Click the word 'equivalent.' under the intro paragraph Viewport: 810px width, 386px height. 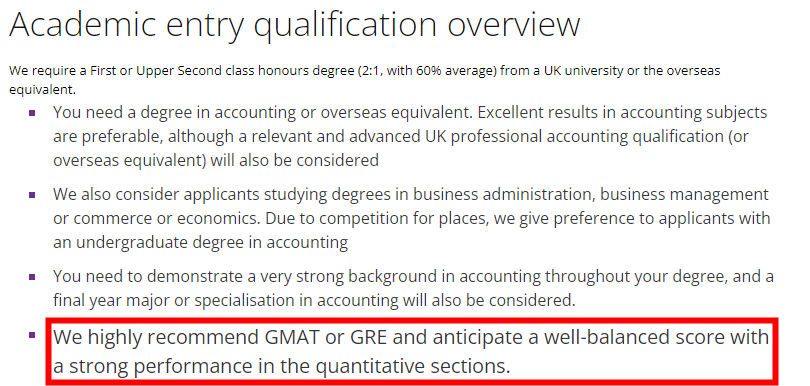coord(42,90)
